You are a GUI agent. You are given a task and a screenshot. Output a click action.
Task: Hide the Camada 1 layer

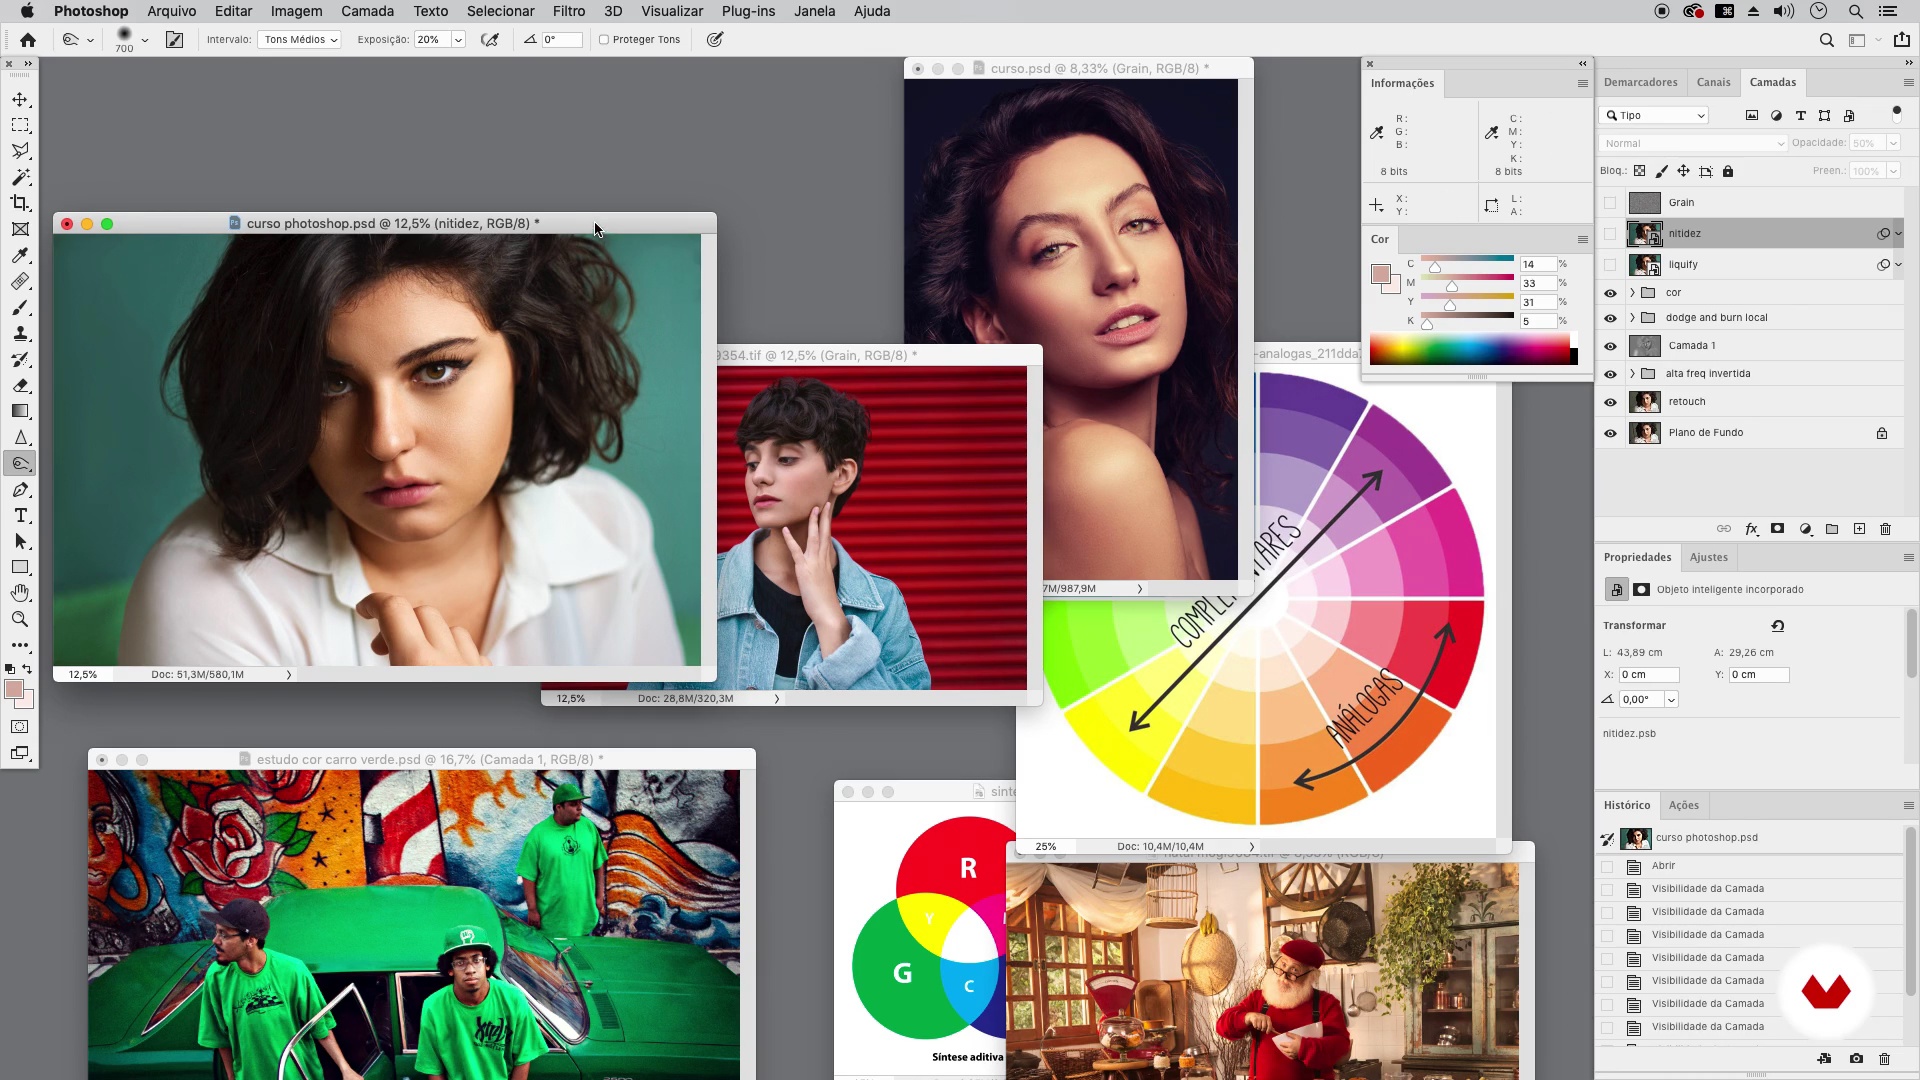(1610, 346)
